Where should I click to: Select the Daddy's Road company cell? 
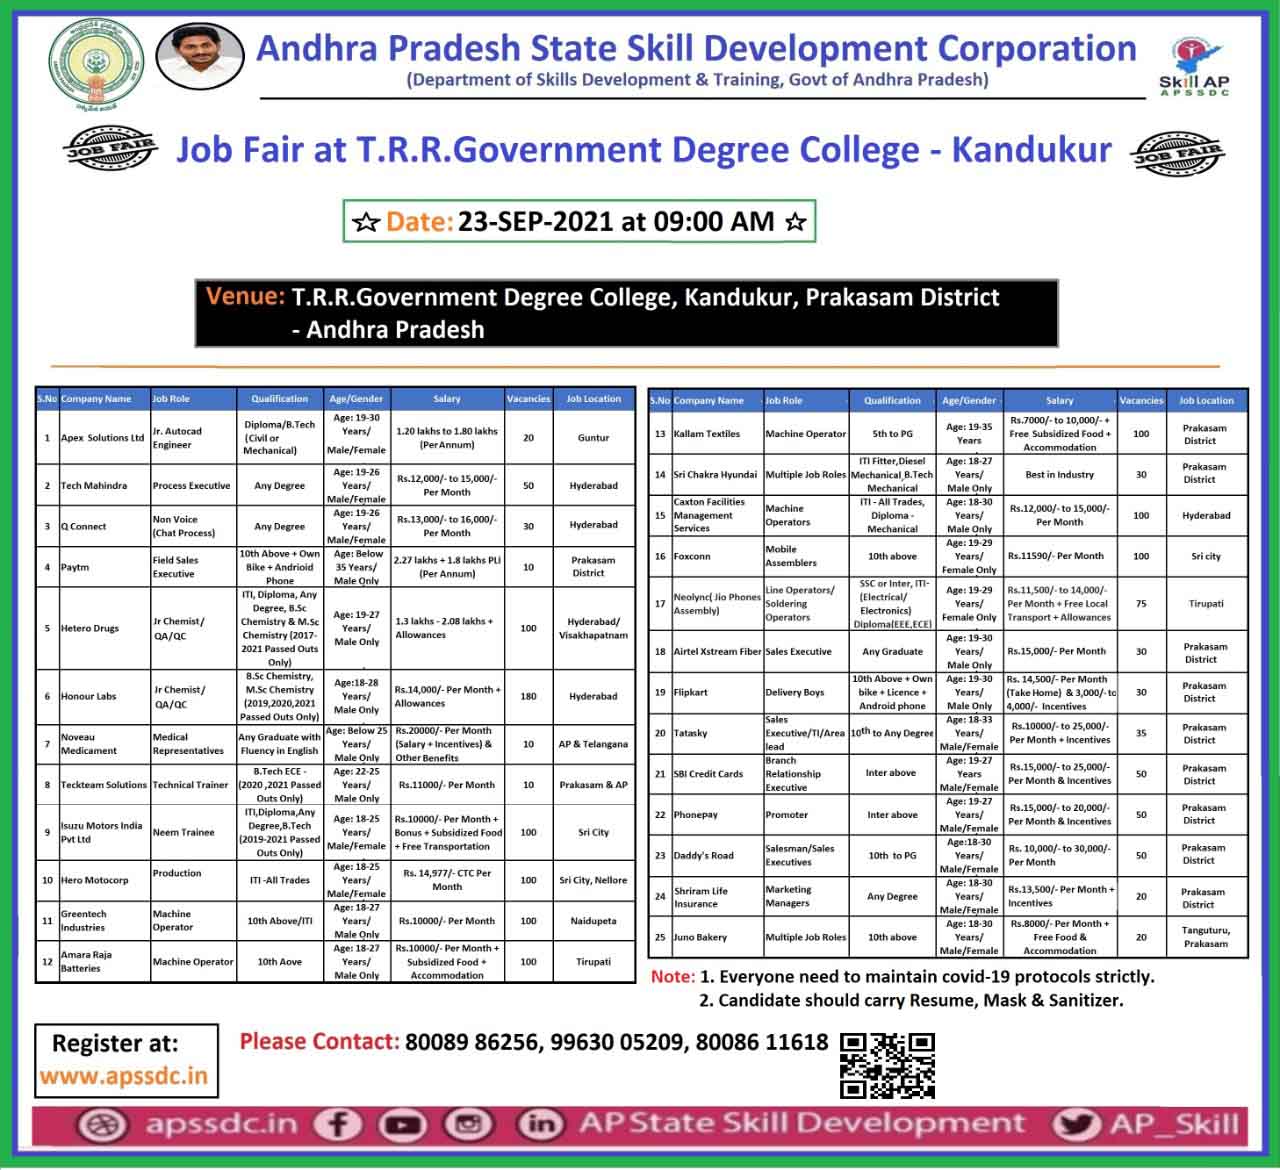[x=717, y=855]
